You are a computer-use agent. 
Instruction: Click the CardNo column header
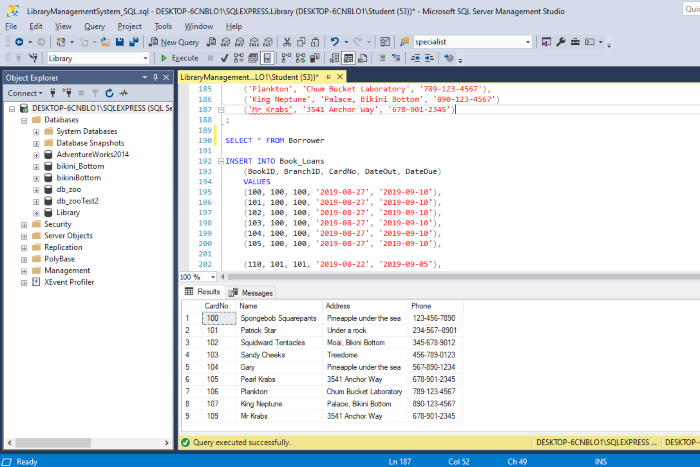click(x=217, y=306)
